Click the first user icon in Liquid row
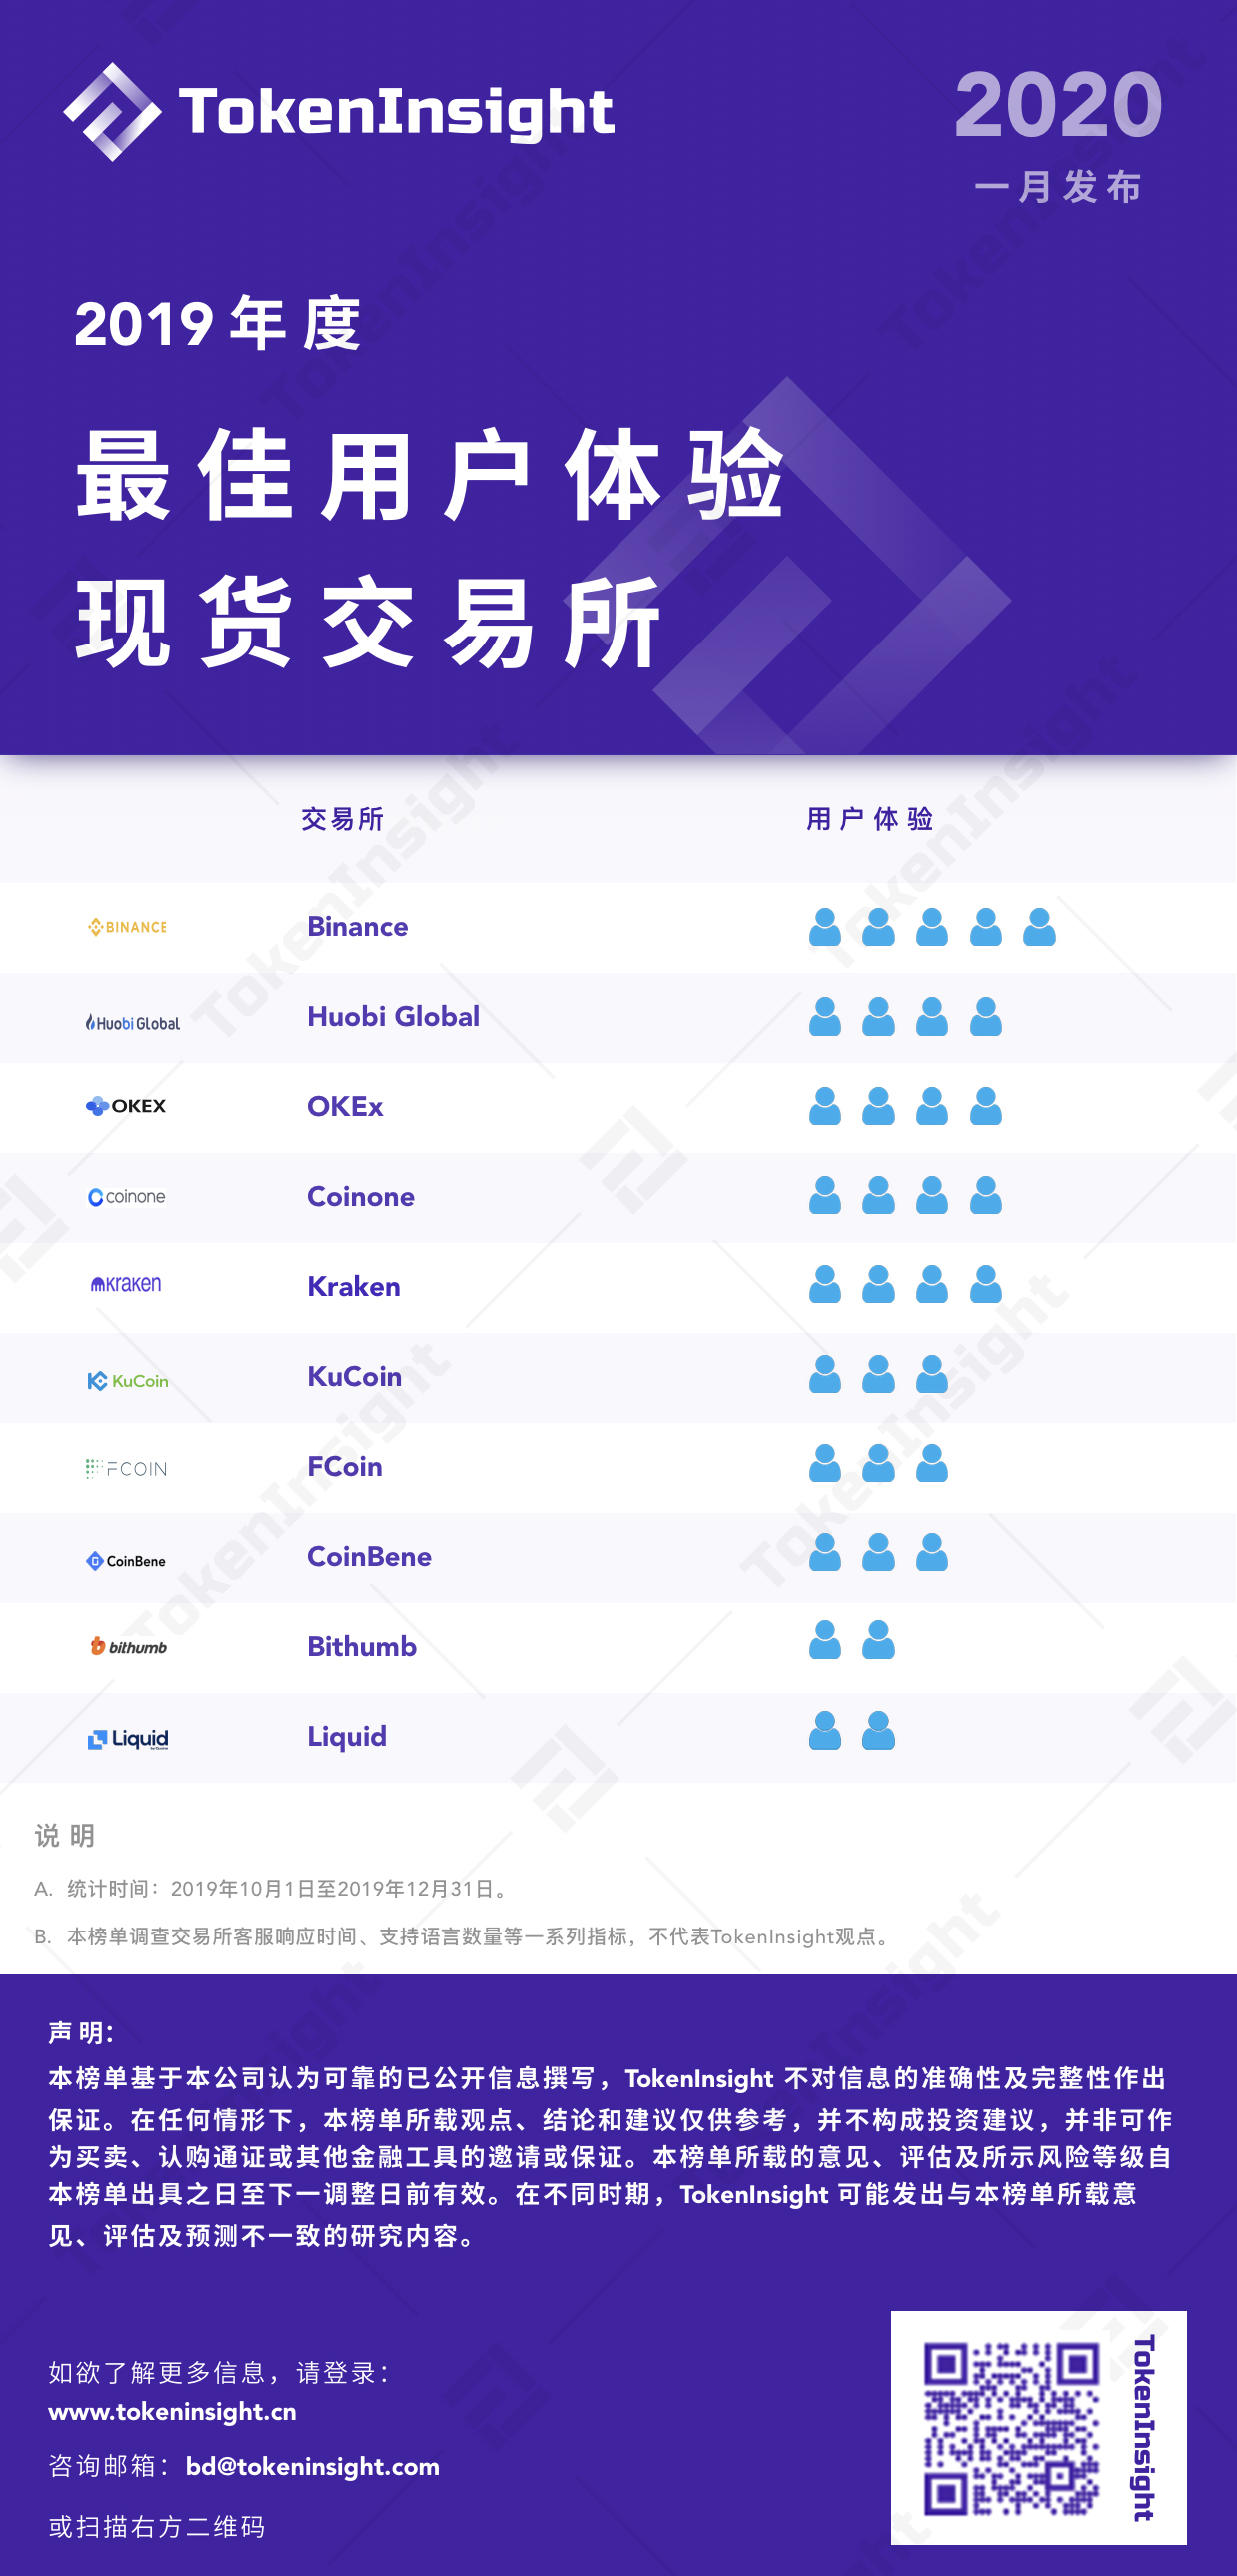1237x2576 pixels. pos(825,1730)
